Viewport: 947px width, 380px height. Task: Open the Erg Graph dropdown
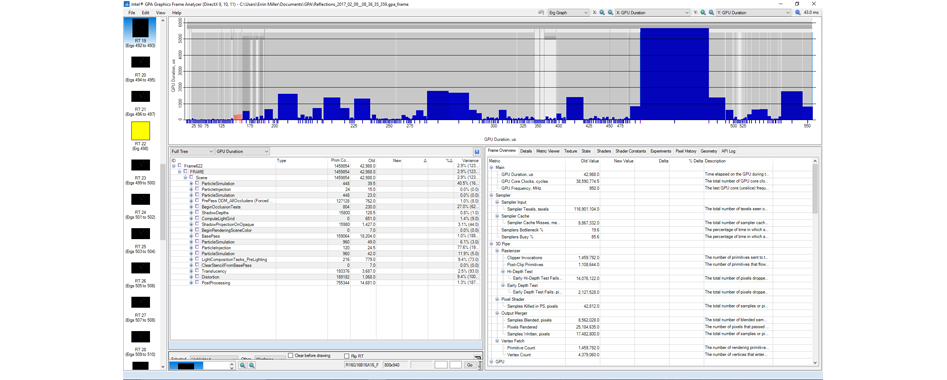569,12
